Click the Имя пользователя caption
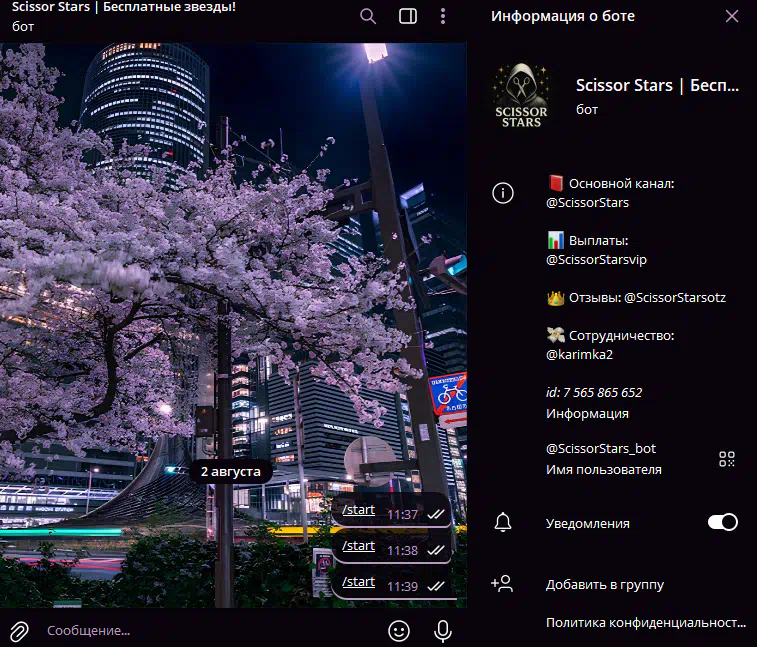The height and width of the screenshot is (647, 757). (x=604, y=470)
